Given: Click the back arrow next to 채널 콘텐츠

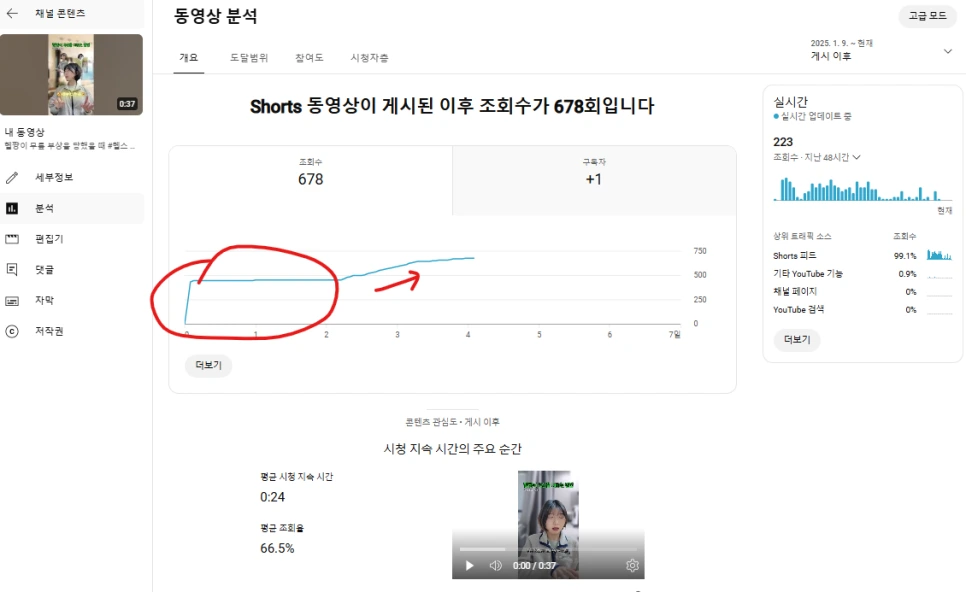Looking at the screenshot, I should [12, 13].
